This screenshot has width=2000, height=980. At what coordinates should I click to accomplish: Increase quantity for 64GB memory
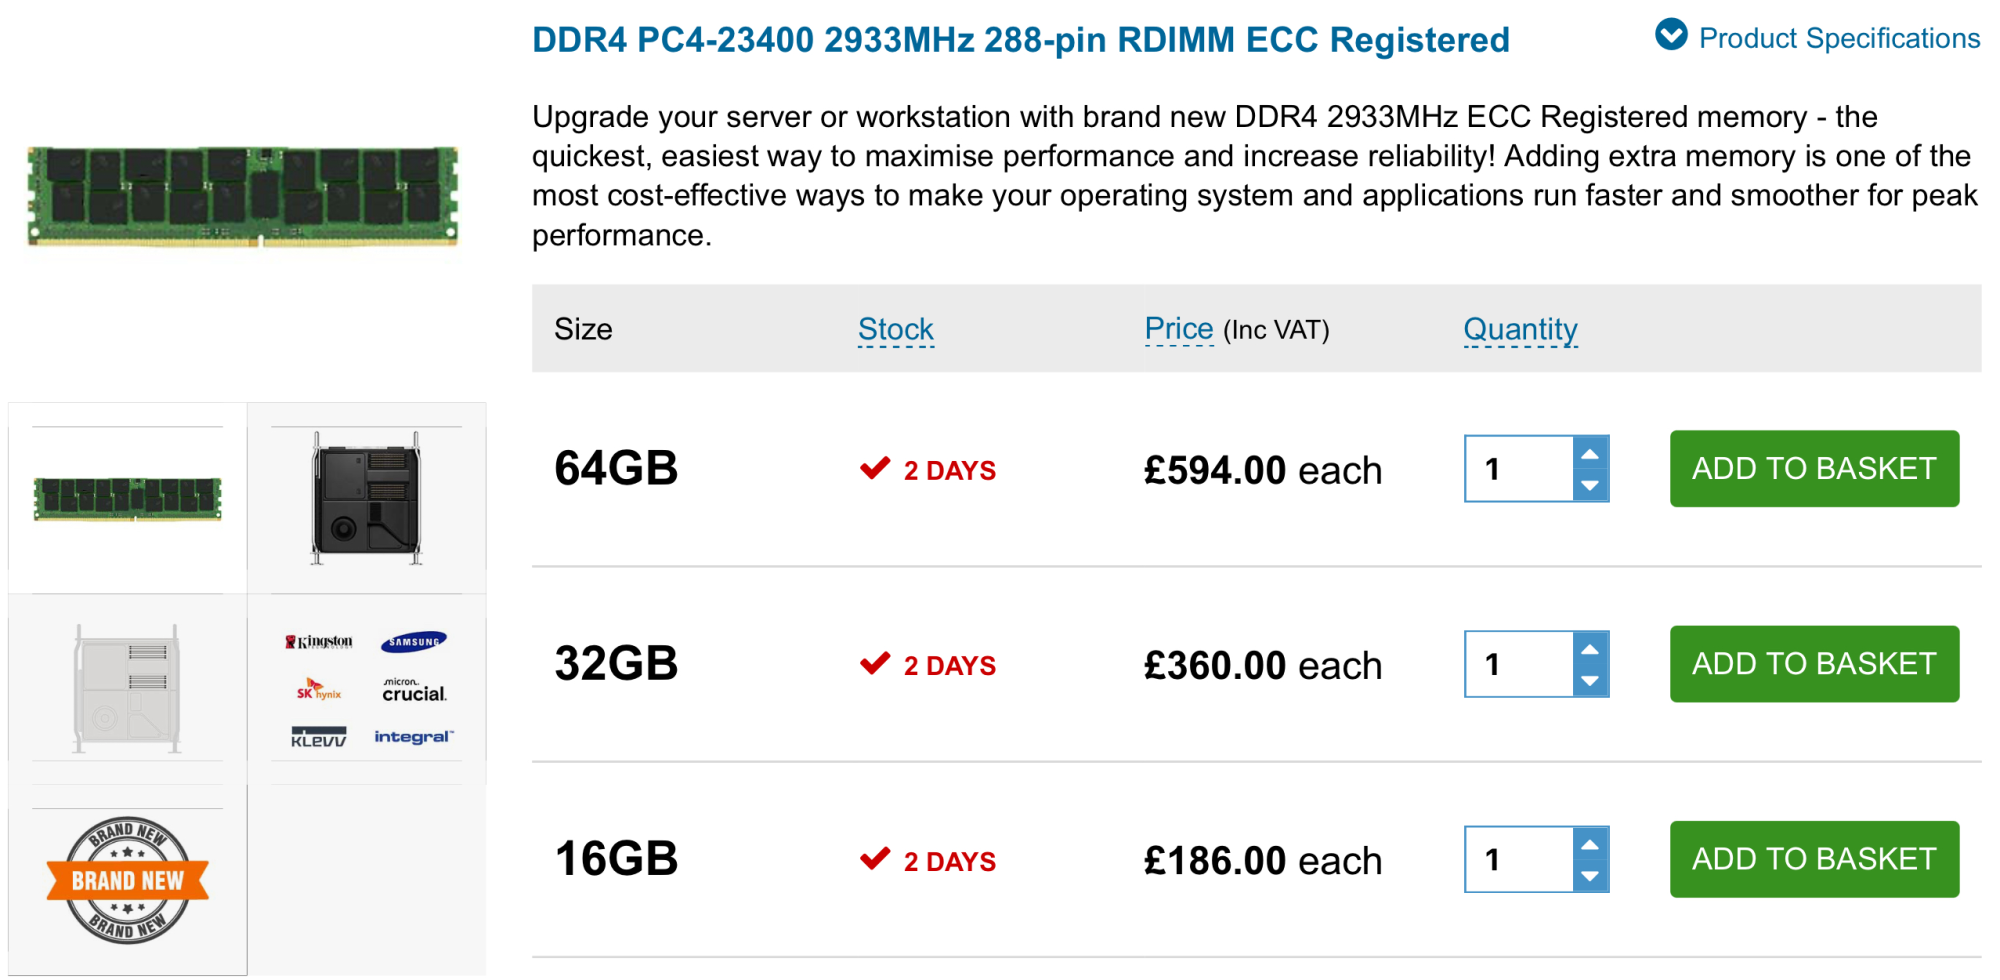1590,454
